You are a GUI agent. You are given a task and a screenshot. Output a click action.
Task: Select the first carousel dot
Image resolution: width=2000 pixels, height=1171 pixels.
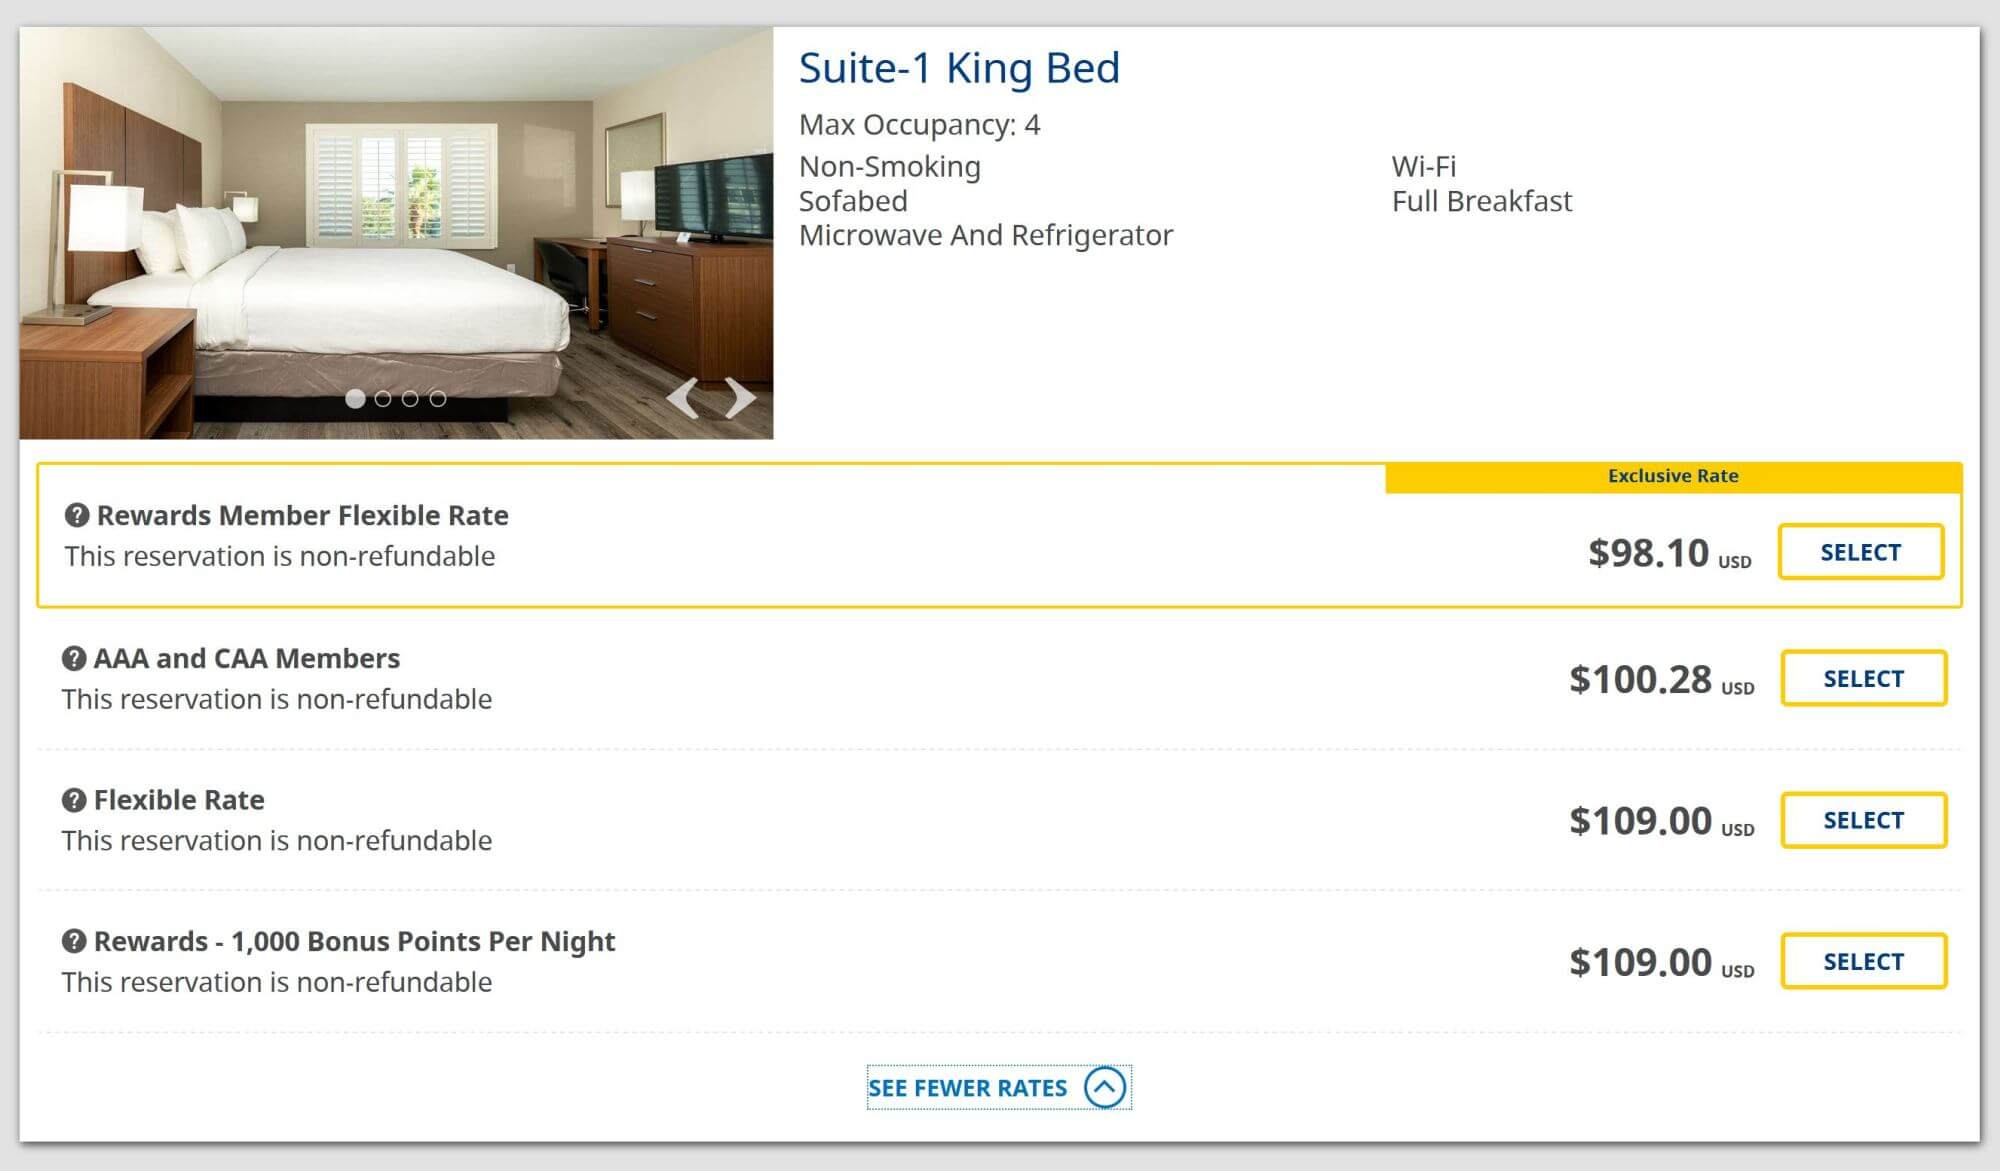355,399
